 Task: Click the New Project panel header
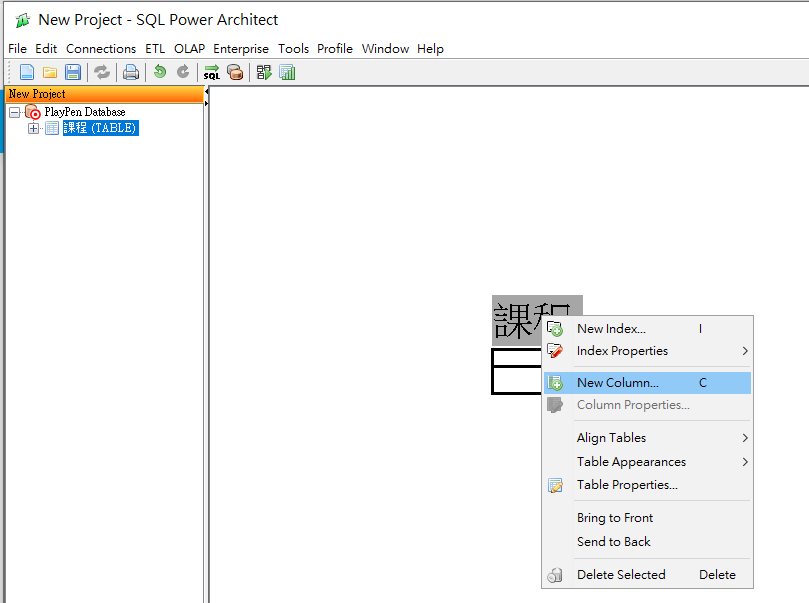(x=105, y=94)
